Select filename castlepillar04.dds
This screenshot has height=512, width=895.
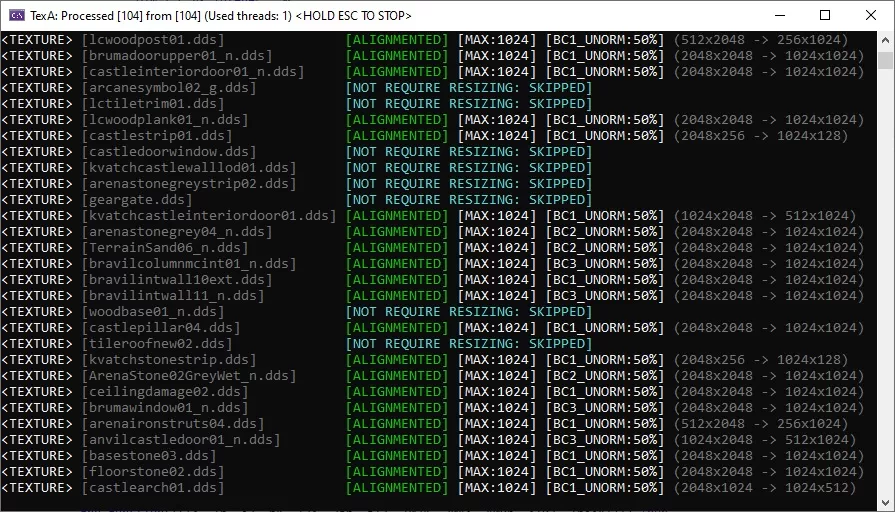pyautogui.click(x=161, y=328)
